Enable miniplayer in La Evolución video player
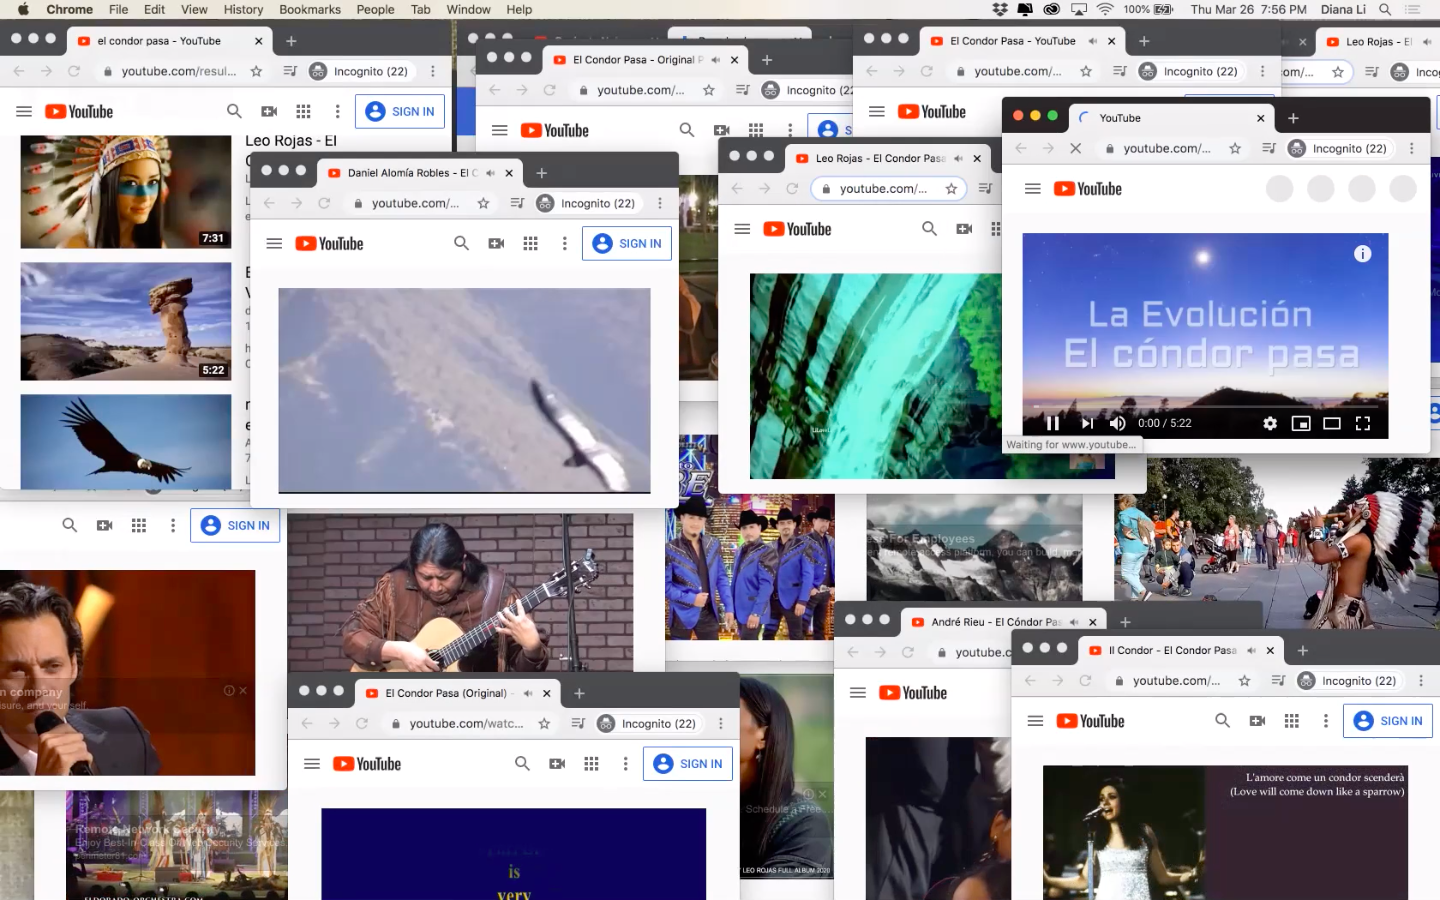 1301,423
